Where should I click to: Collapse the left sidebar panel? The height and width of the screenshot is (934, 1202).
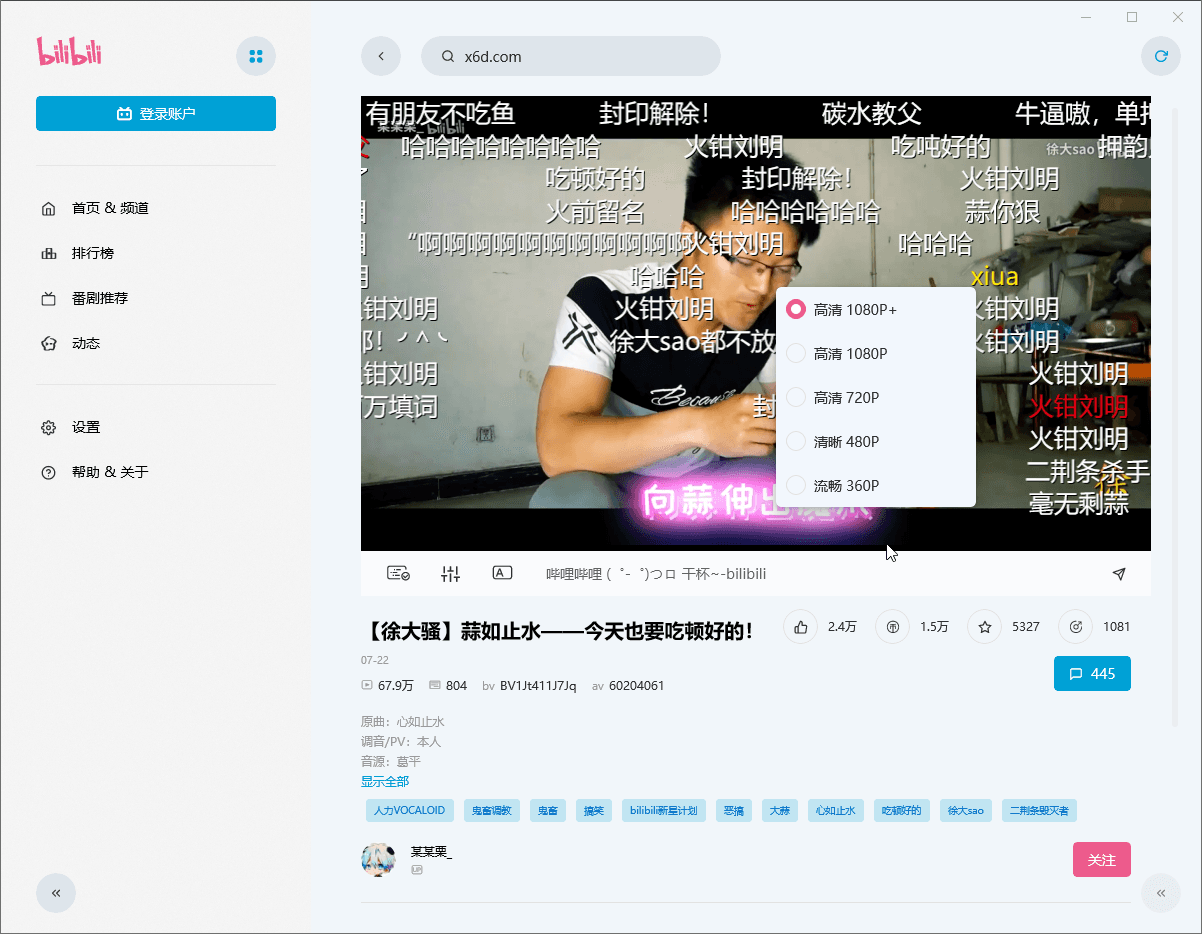pos(56,893)
